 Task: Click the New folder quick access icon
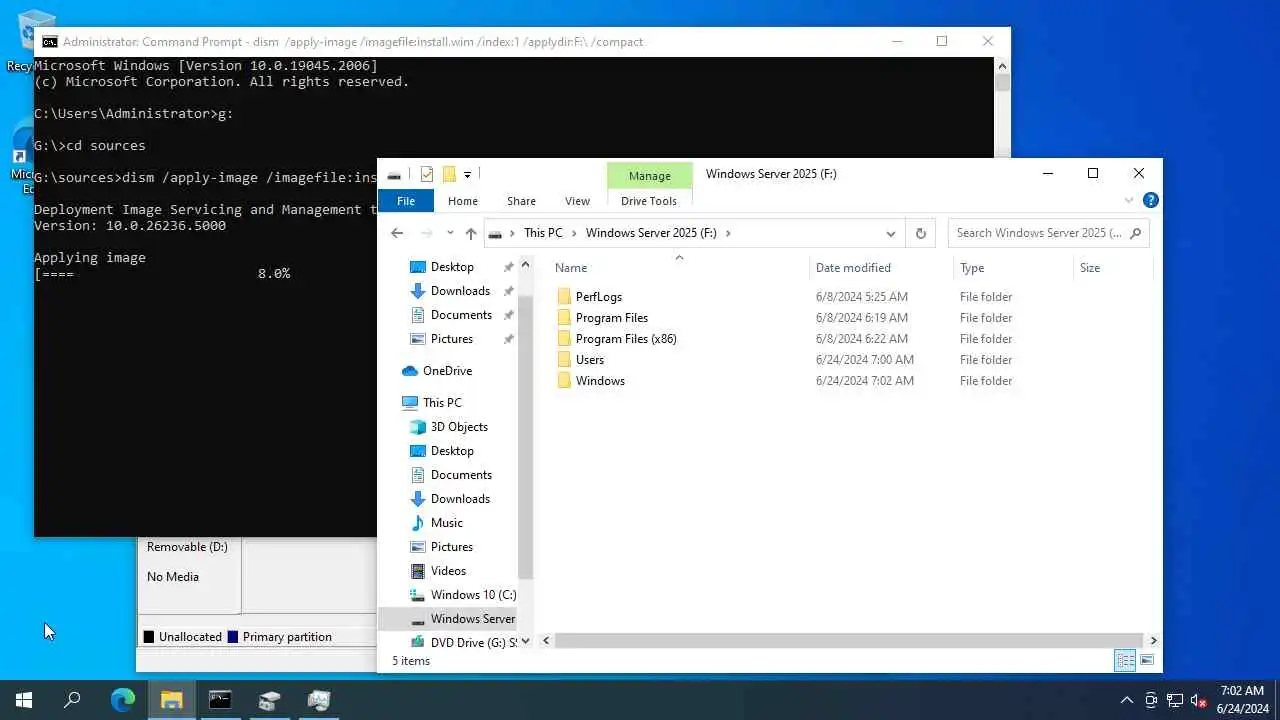tap(449, 174)
